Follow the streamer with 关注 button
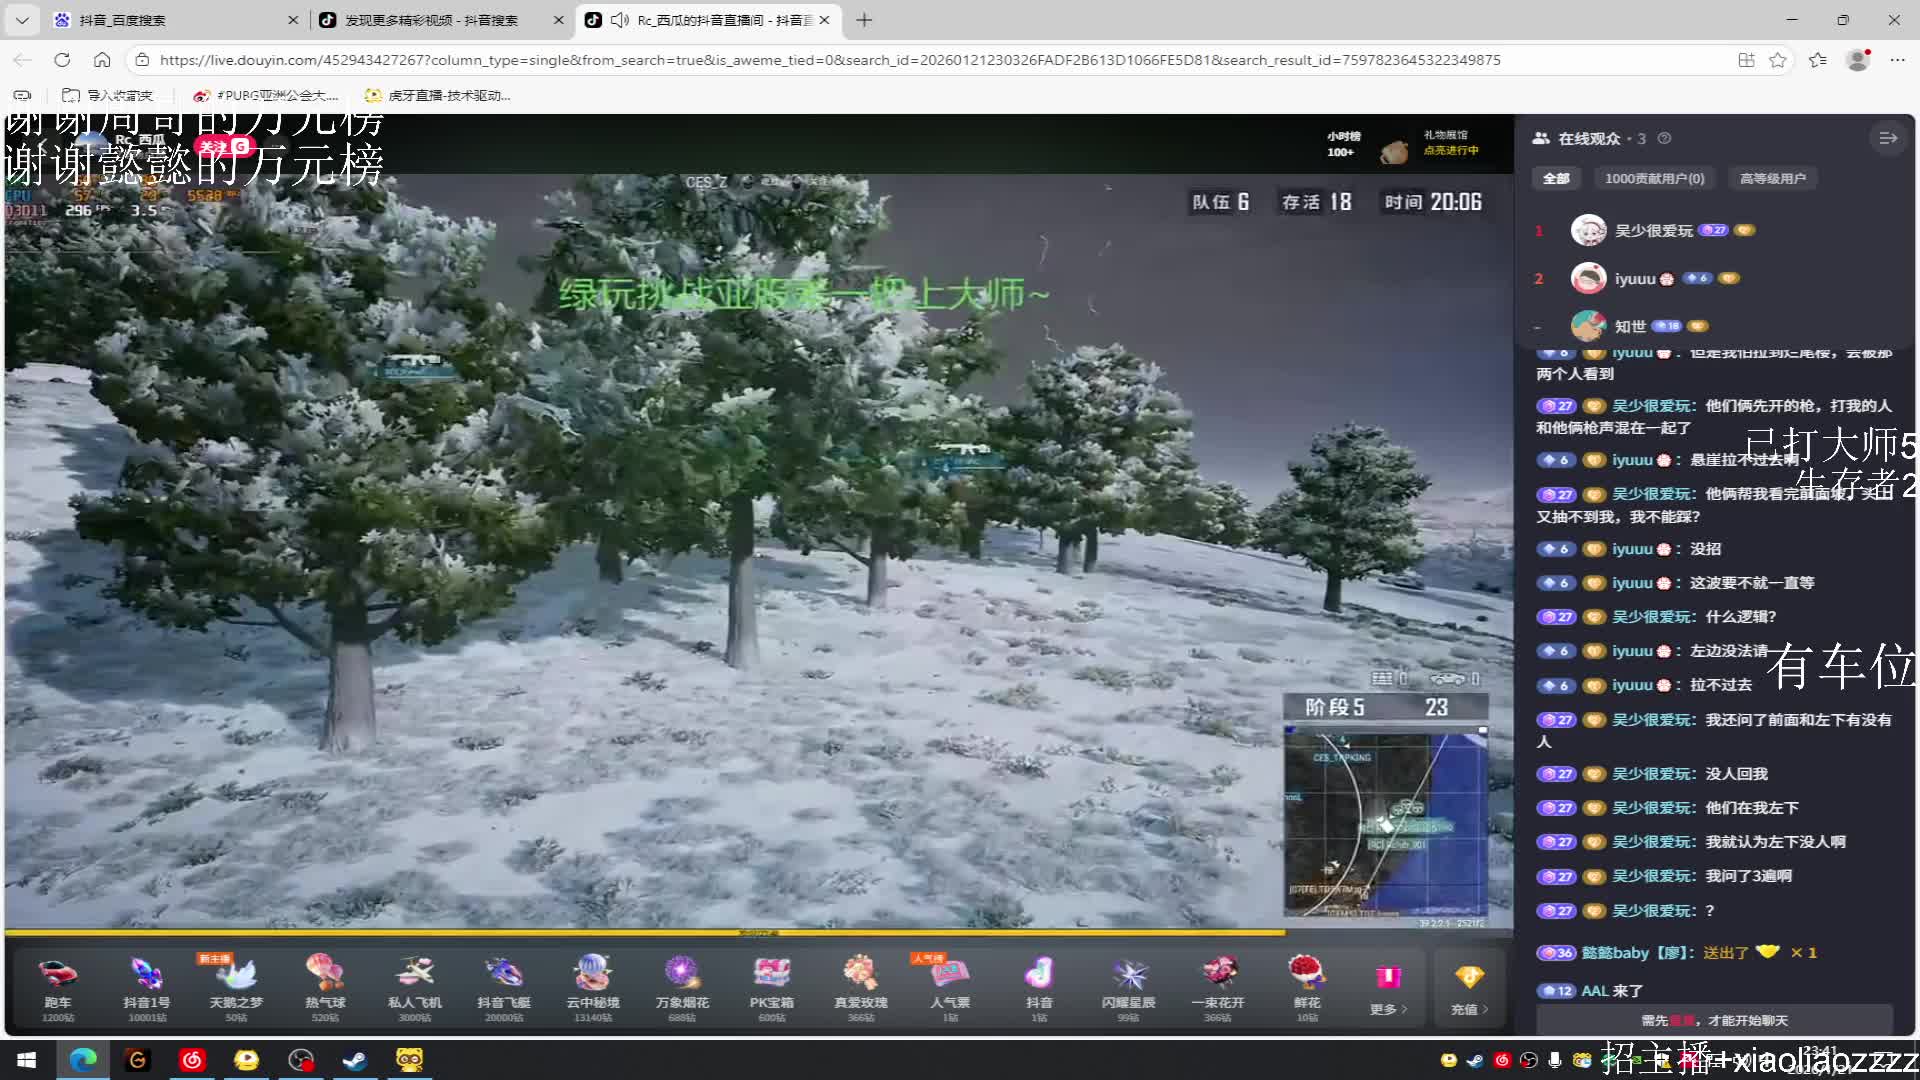The image size is (1920, 1080). tap(213, 147)
